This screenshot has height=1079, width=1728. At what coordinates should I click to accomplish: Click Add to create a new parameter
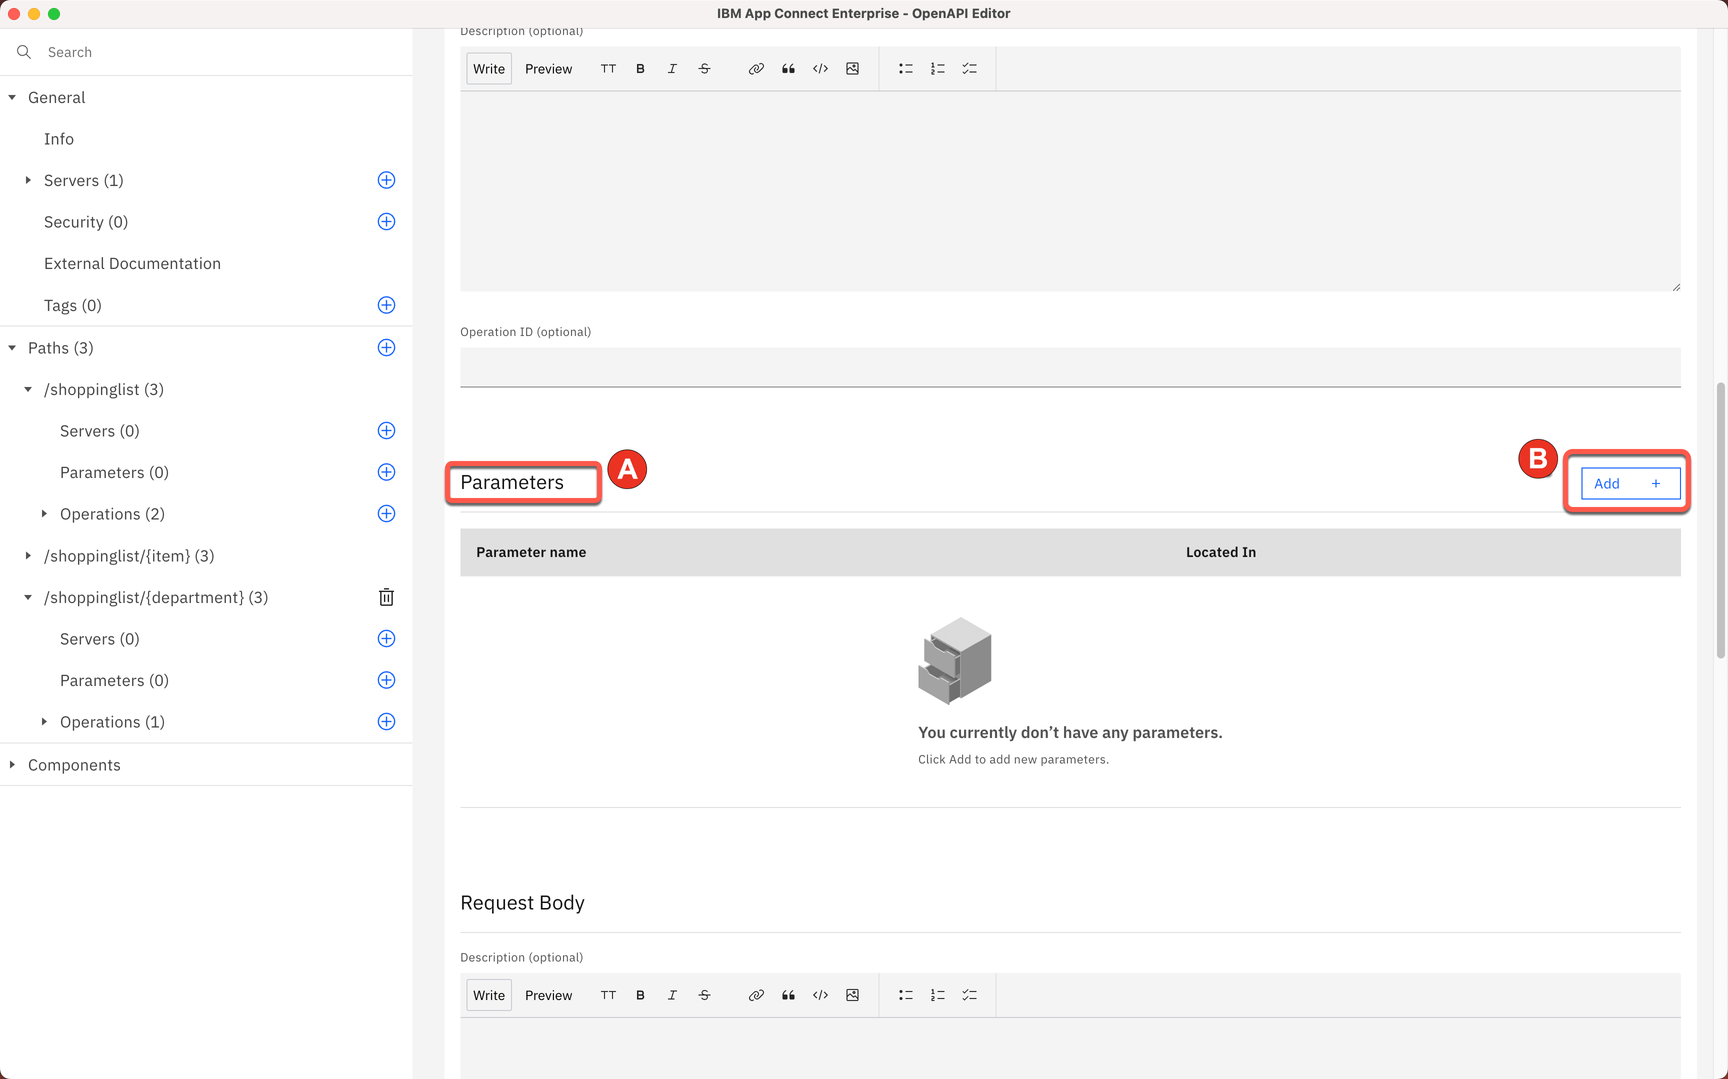pos(1627,483)
